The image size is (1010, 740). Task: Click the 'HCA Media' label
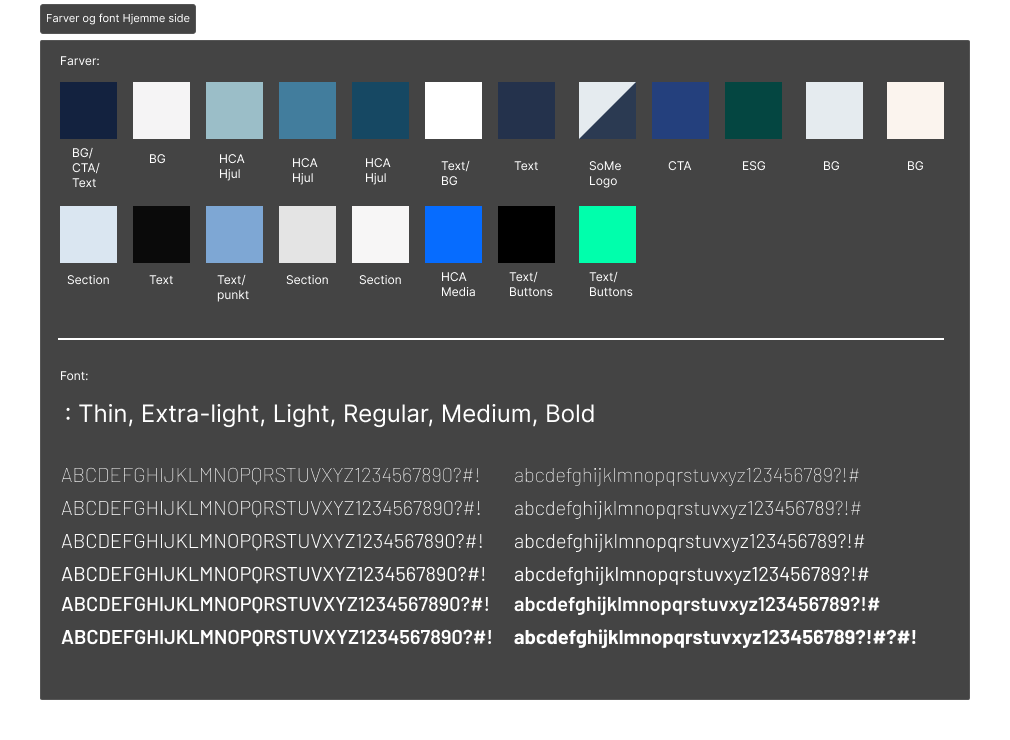click(x=458, y=284)
